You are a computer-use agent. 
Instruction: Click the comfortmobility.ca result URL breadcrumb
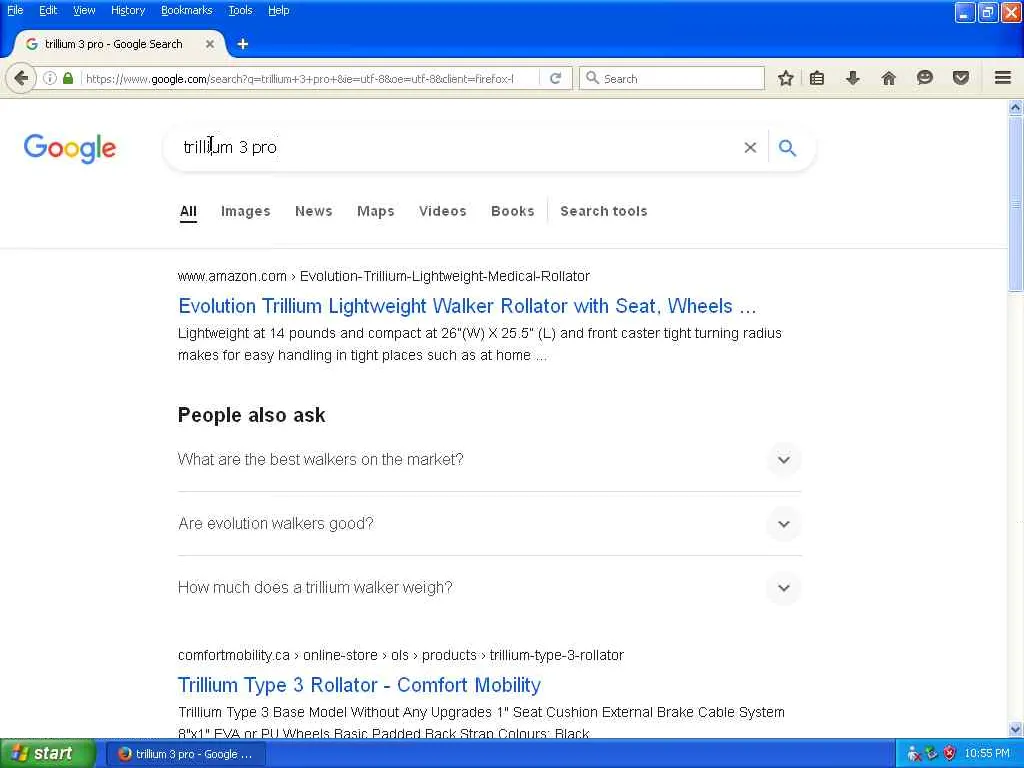pyautogui.click(x=400, y=655)
